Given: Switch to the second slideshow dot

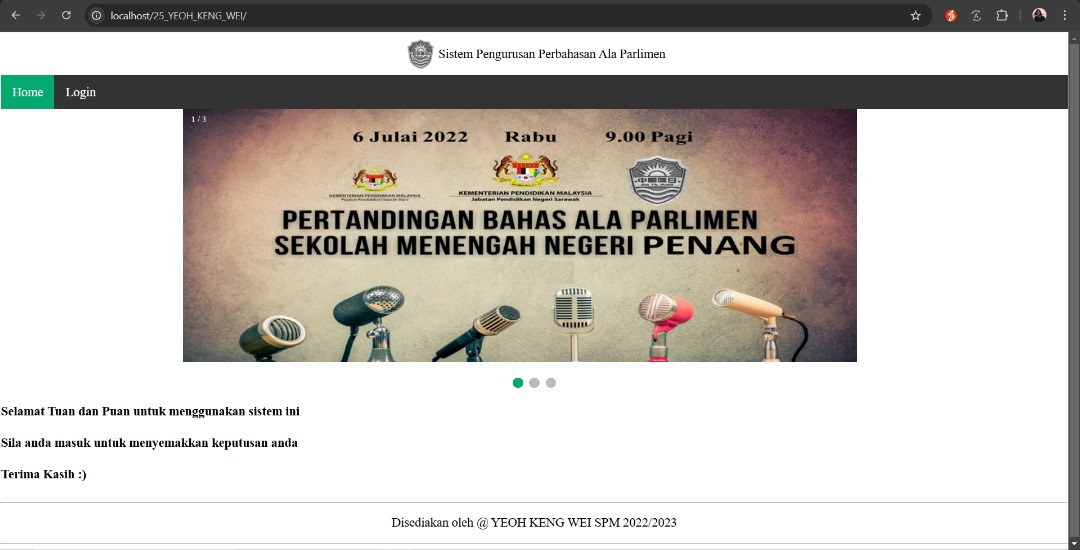Looking at the screenshot, I should click(534, 383).
